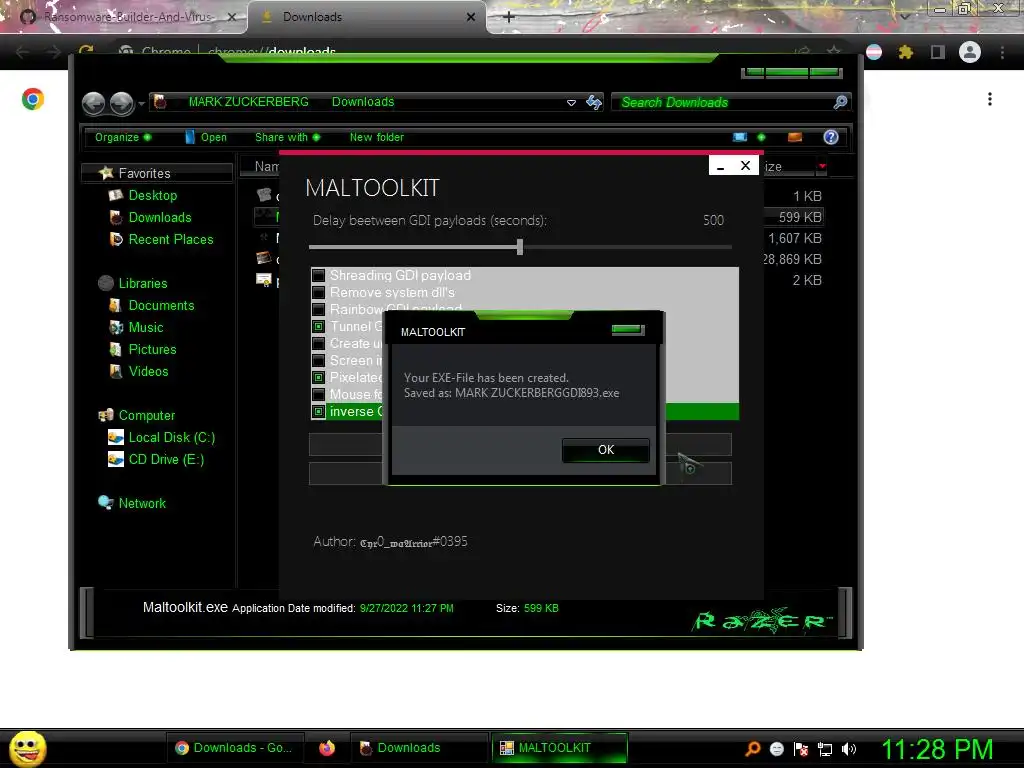Open the Documents library
Image resolution: width=1024 pixels, height=768 pixels.
coord(161,306)
